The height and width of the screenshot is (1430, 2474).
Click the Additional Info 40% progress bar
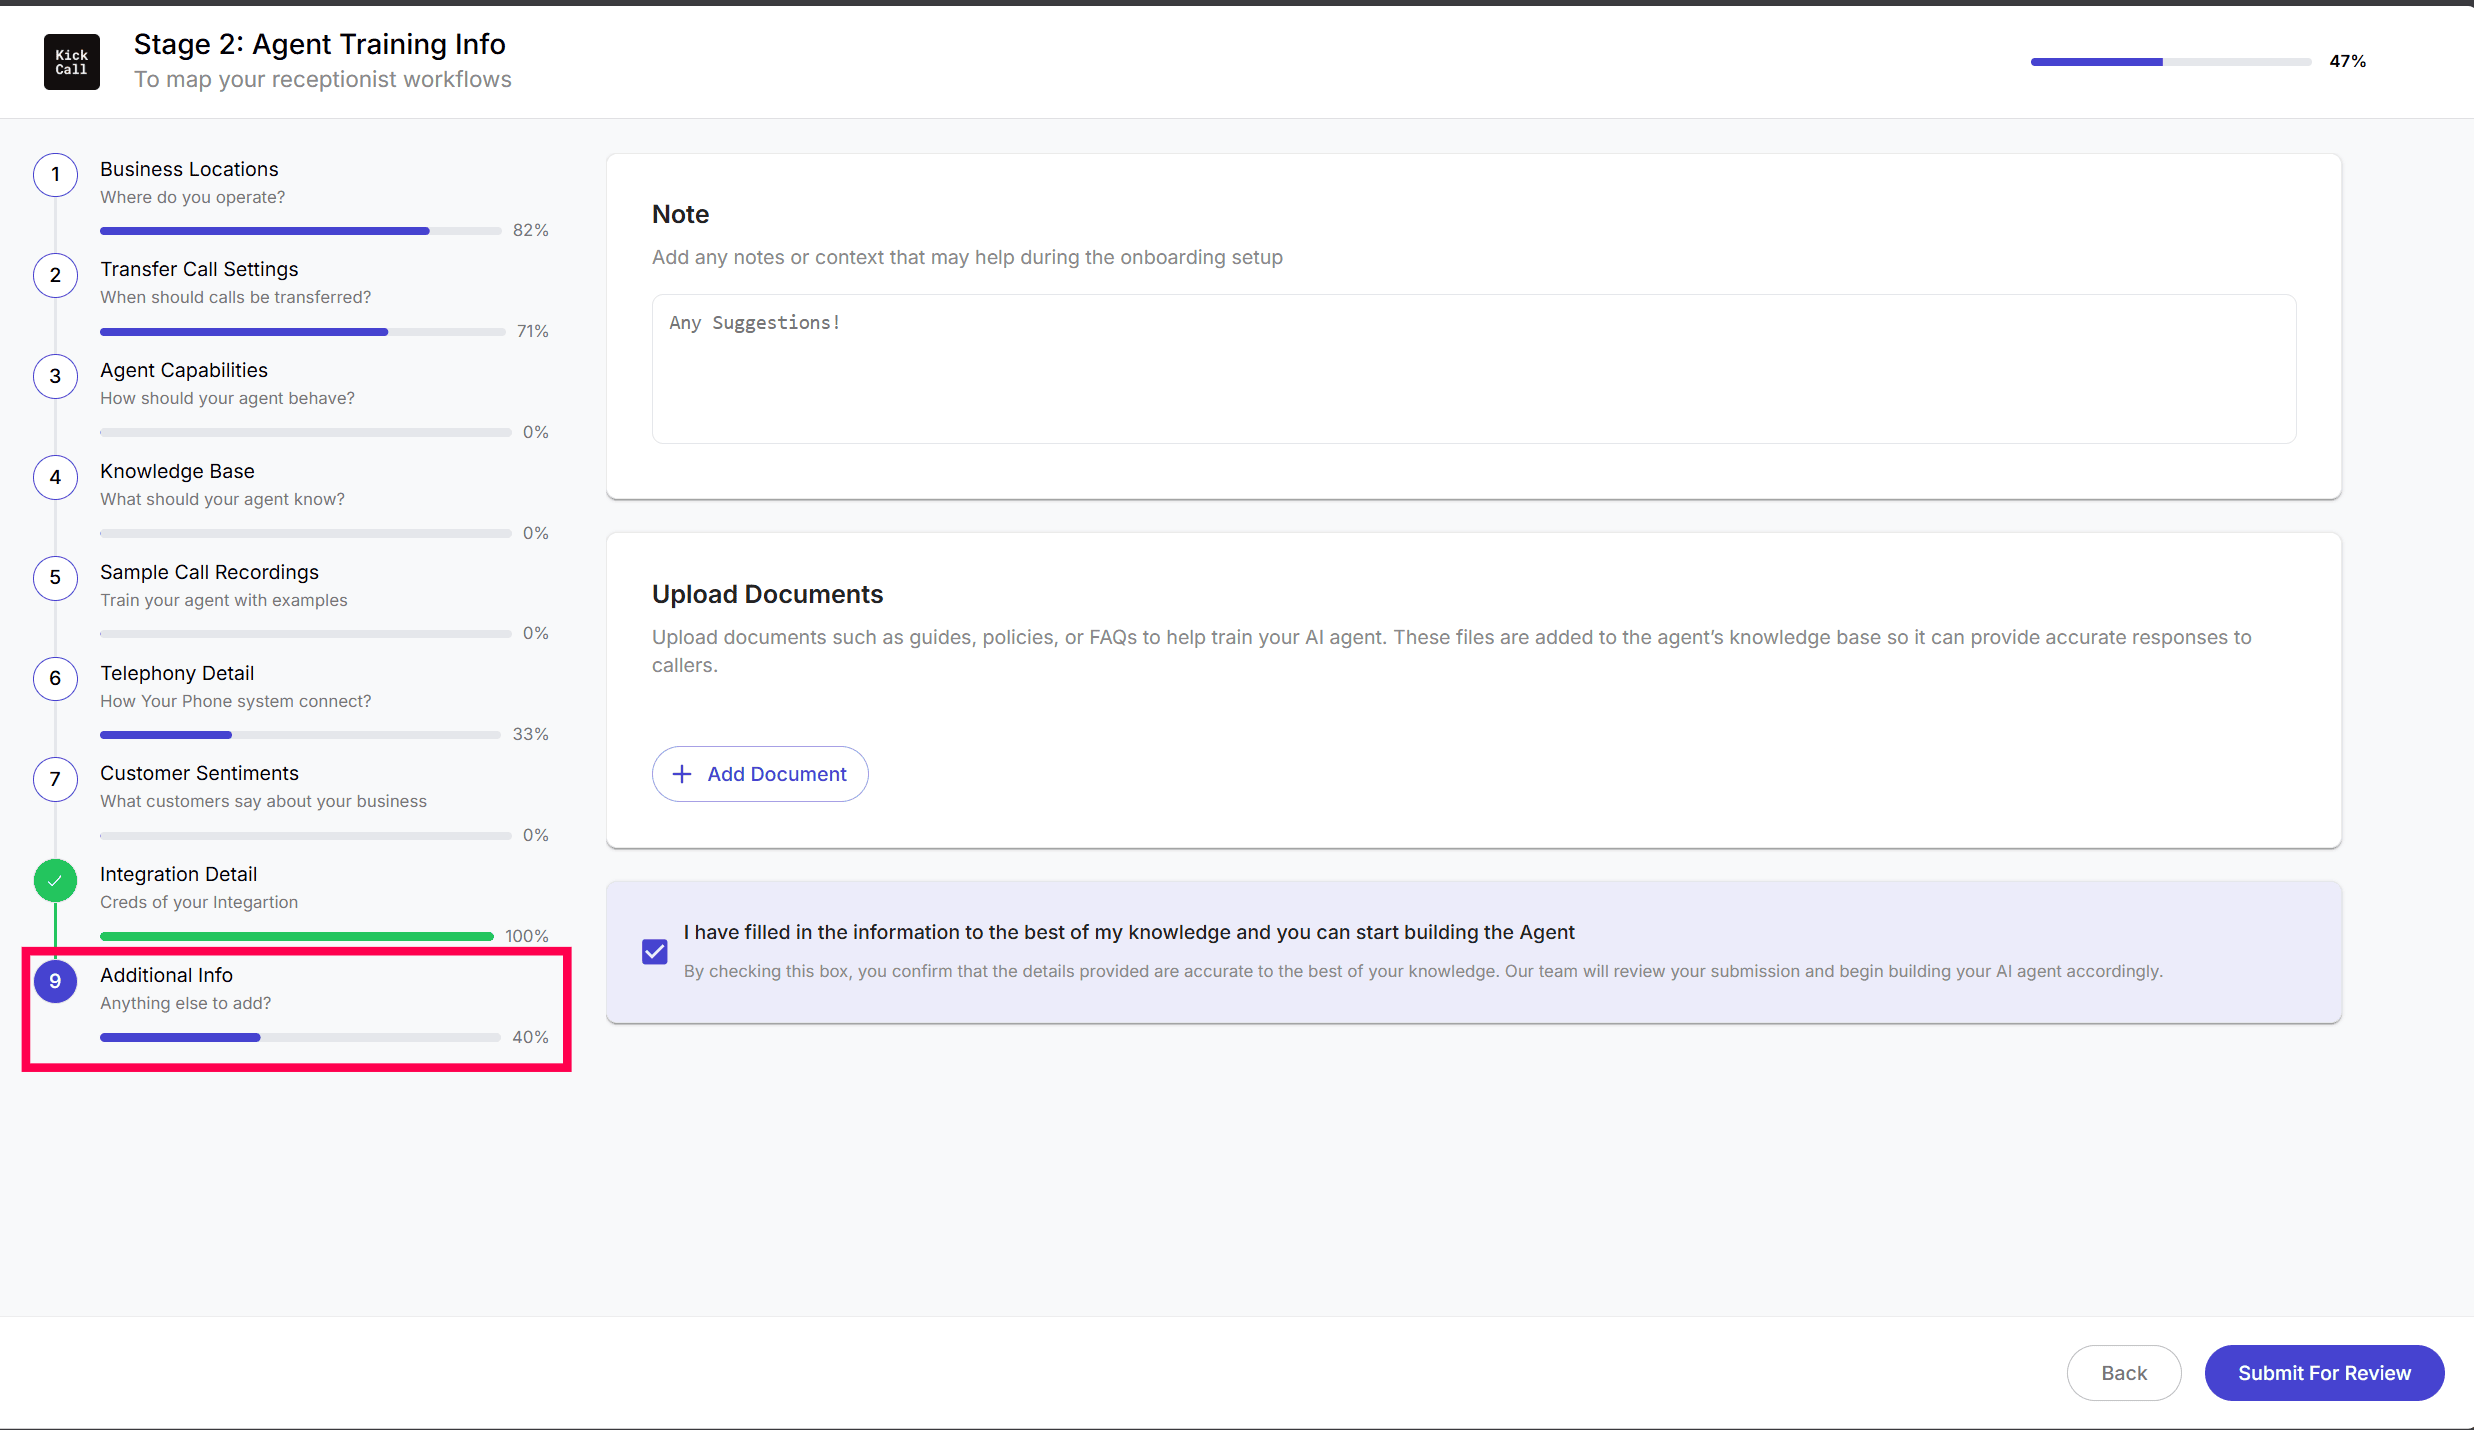(x=301, y=1038)
